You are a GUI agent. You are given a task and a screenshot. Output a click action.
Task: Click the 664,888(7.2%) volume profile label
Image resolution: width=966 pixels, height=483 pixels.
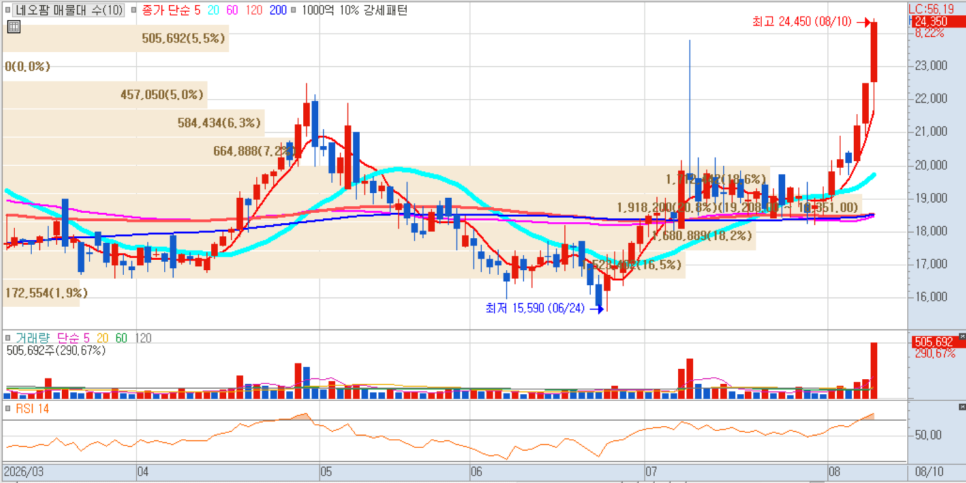(x=256, y=151)
